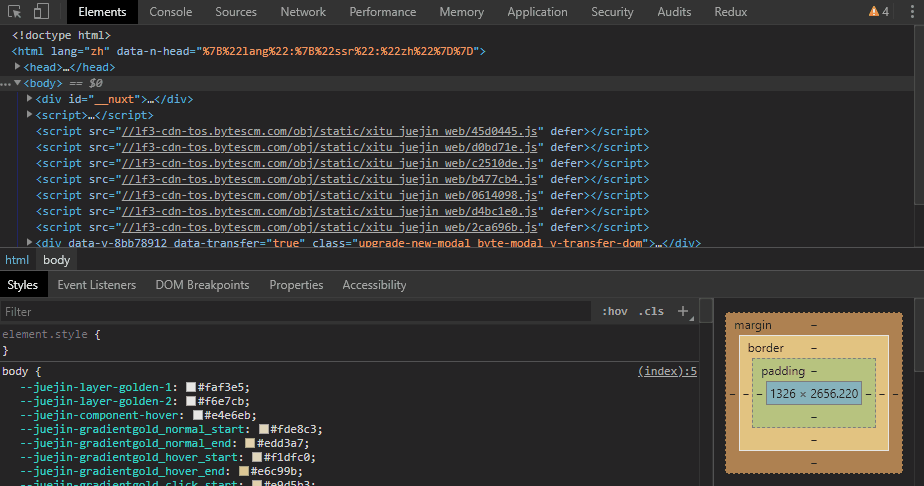The image size is (924, 486).
Task: Click the #f1dfc0 color swatch
Action: pyautogui.click(x=257, y=457)
